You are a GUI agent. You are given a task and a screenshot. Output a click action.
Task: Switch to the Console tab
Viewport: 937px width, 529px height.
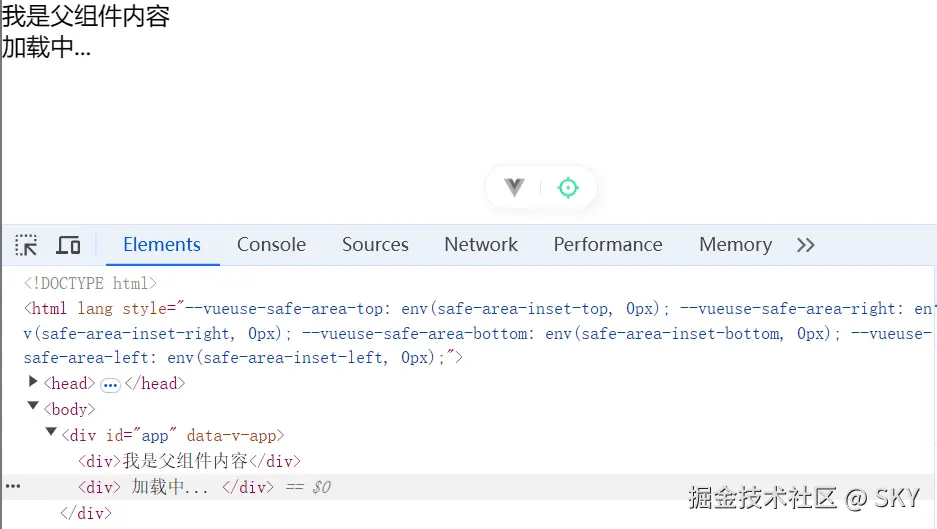tap(271, 245)
